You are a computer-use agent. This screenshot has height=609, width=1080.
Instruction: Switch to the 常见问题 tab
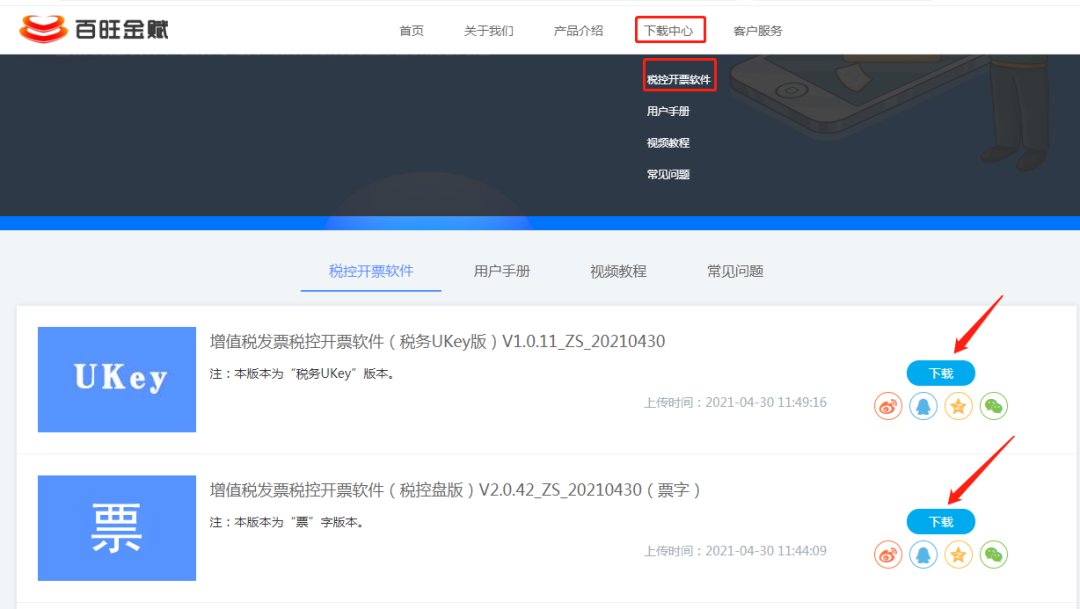[x=735, y=271]
